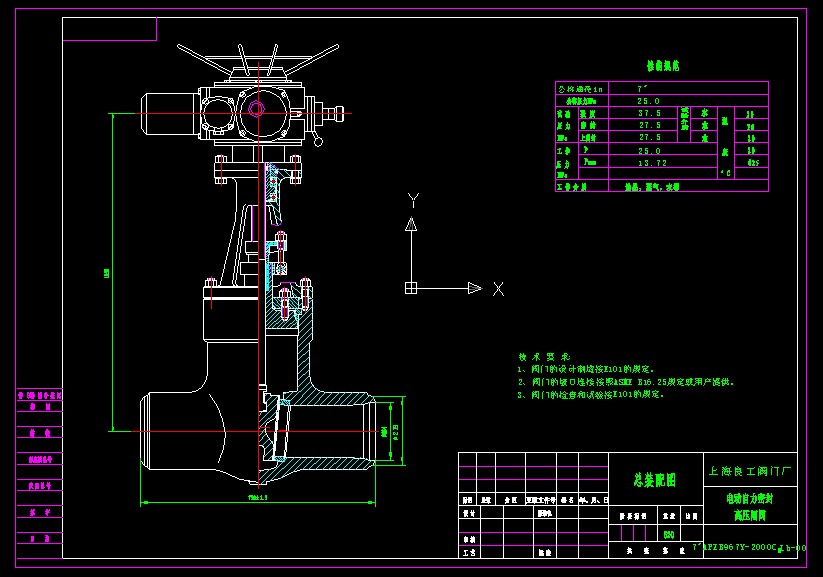Click the cylindrical motor on the actuator's left
Screen dimensions: 823x577
[170, 112]
